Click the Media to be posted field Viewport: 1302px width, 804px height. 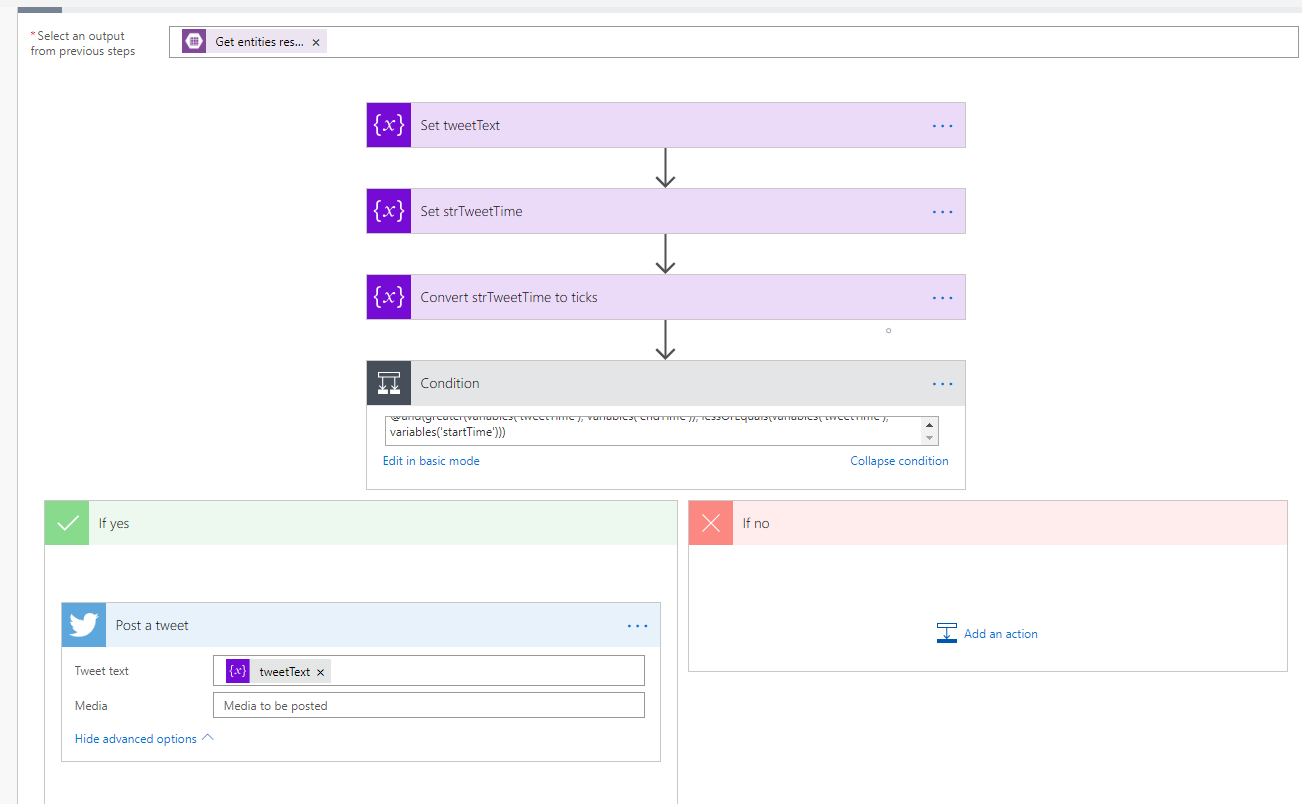[x=428, y=705]
